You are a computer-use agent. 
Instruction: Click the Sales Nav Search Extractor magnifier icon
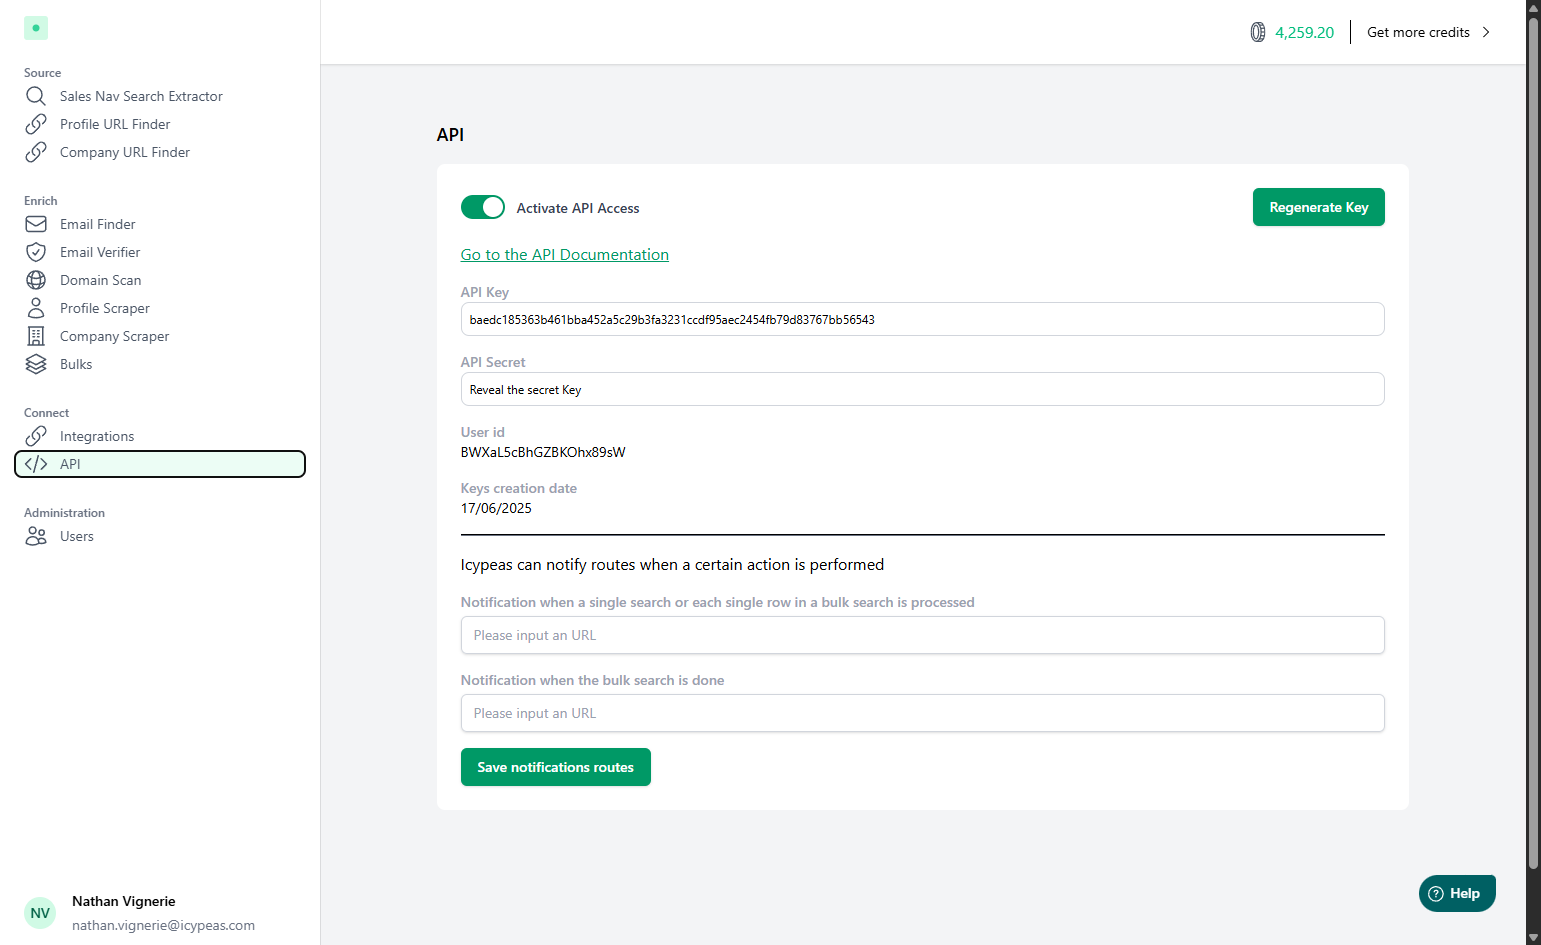(x=36, y=96)
